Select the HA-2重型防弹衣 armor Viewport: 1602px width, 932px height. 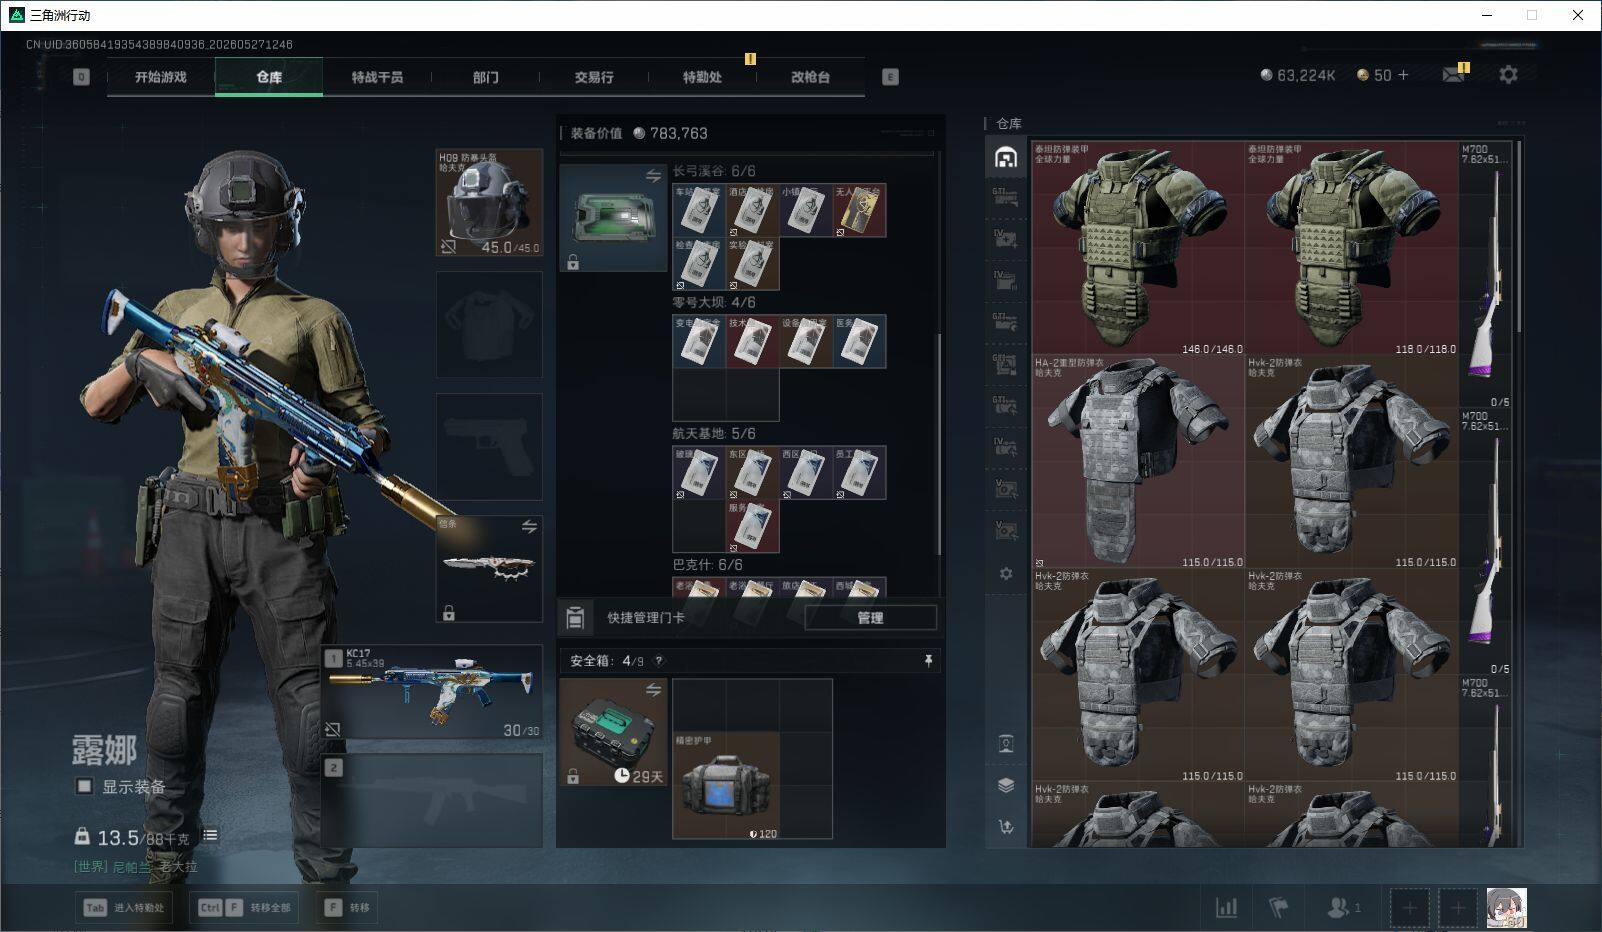(x=1139, y=463)
